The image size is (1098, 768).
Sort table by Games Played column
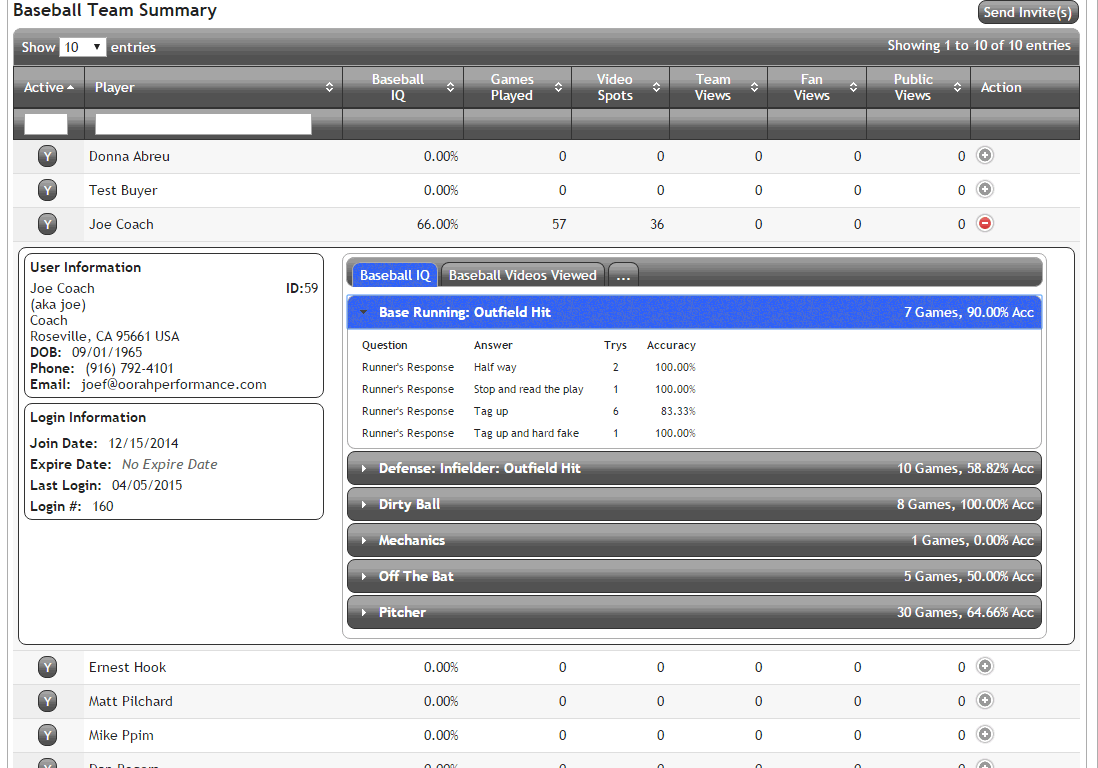[x=558, y=88]
